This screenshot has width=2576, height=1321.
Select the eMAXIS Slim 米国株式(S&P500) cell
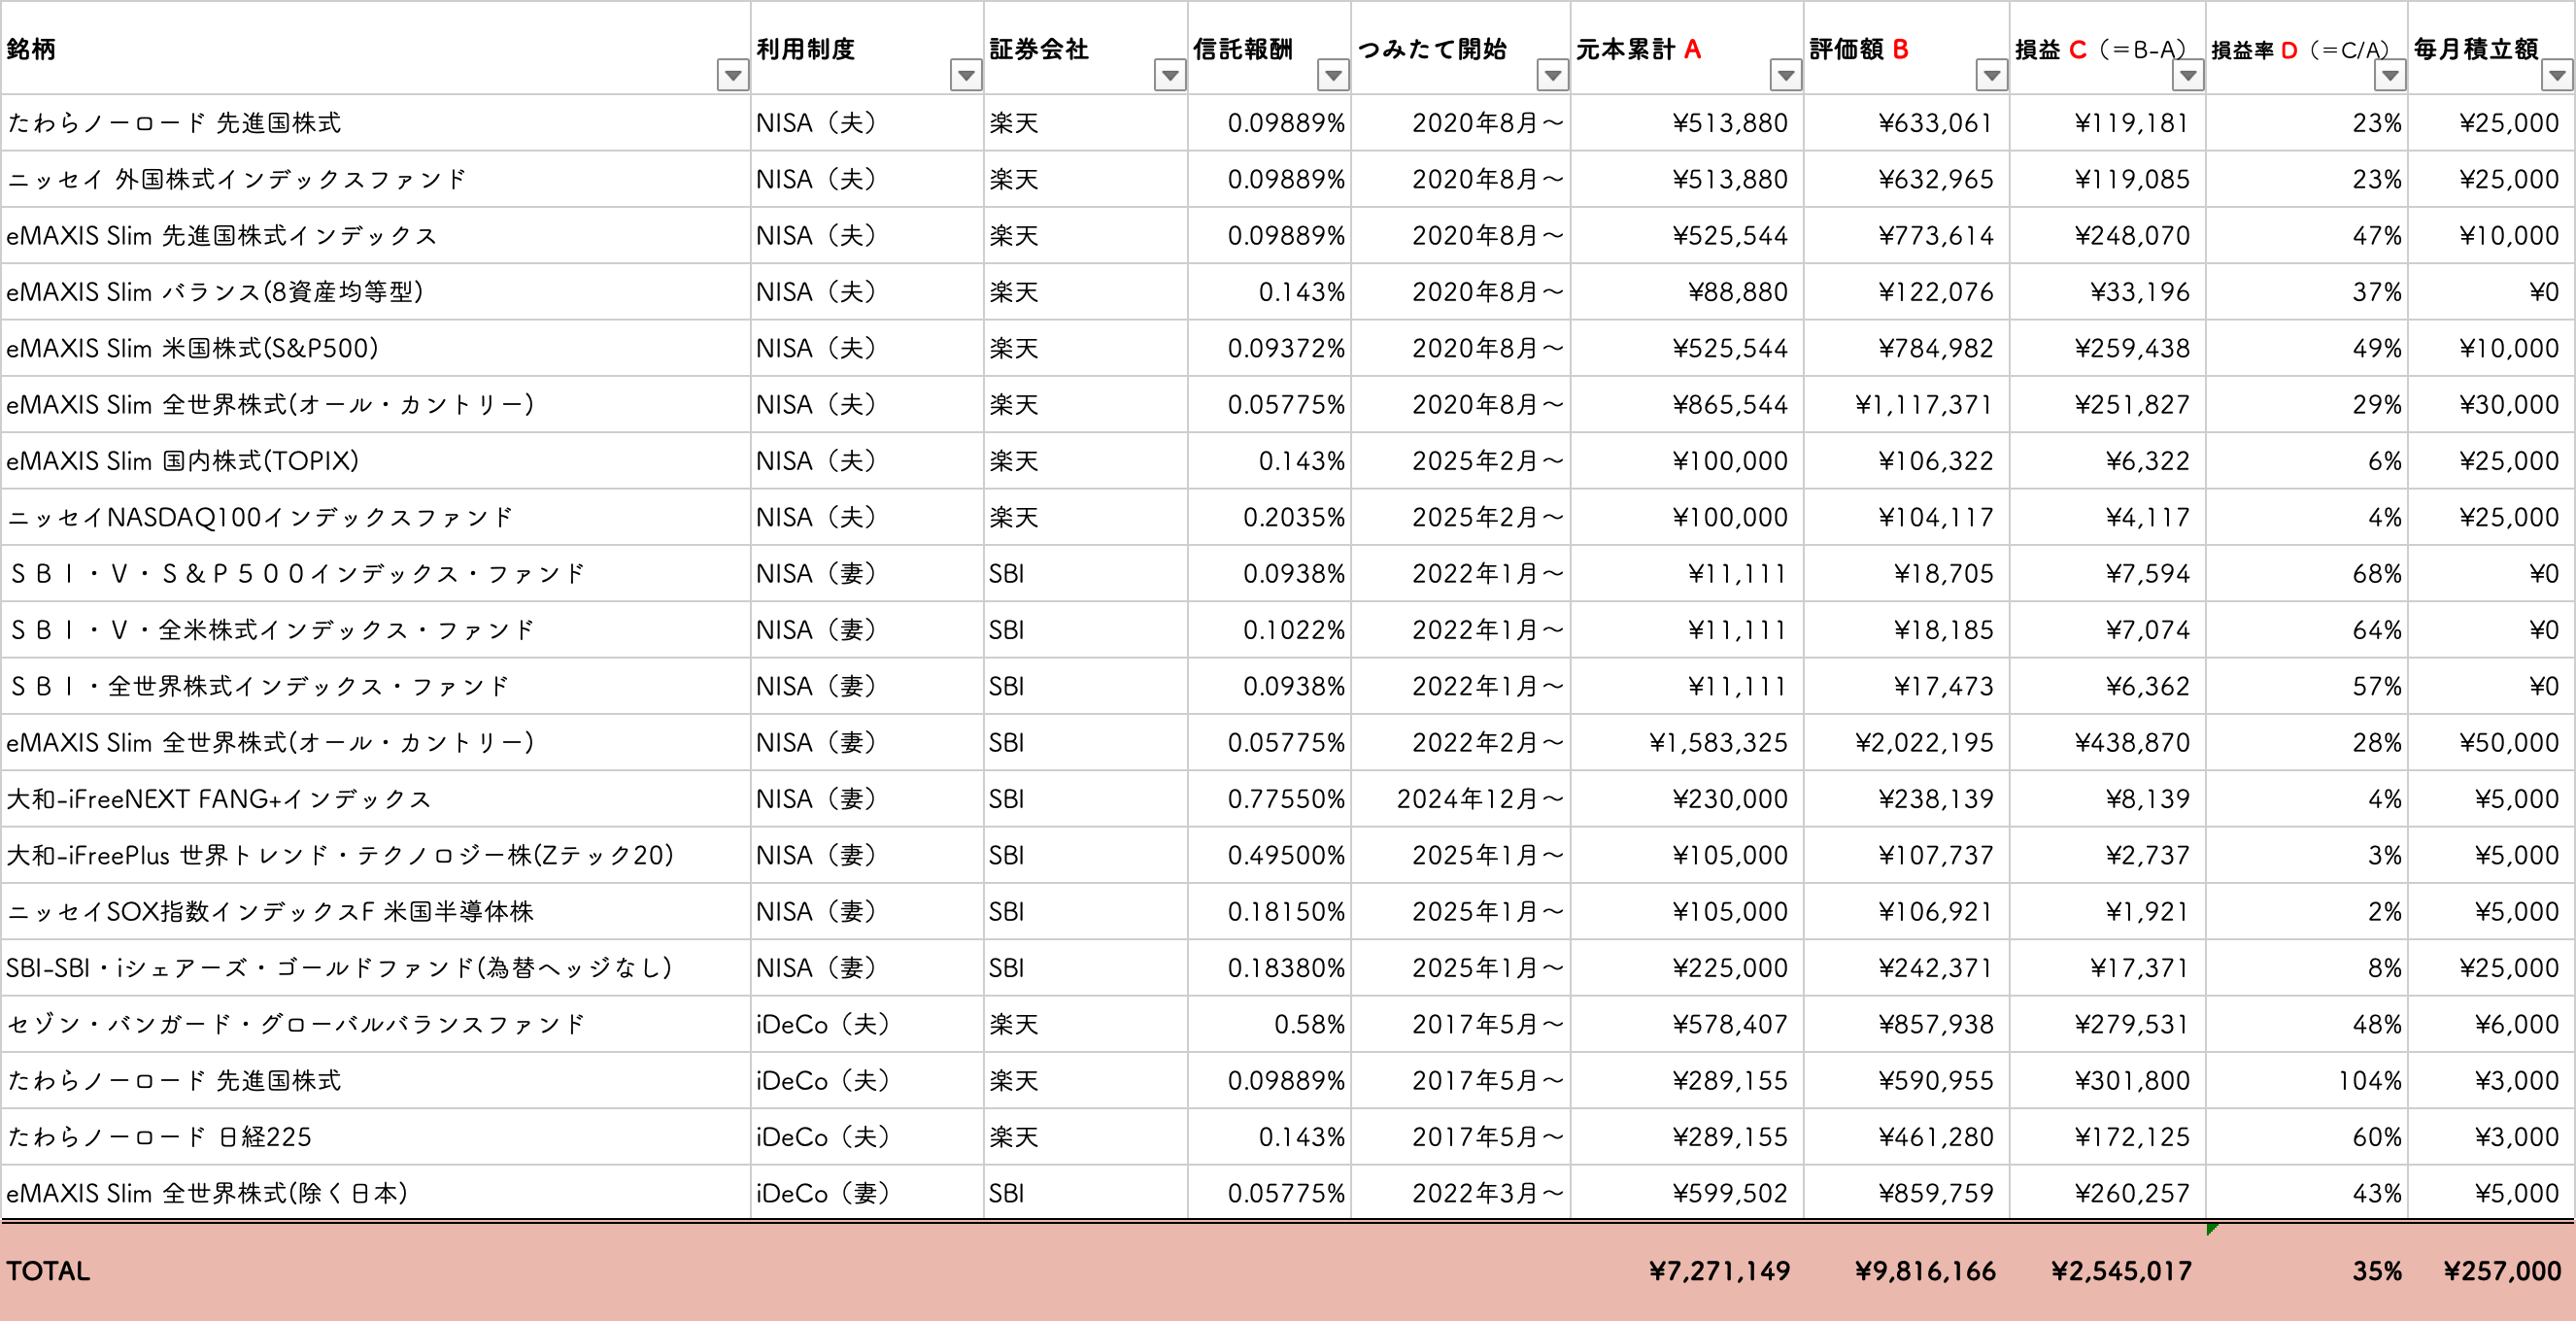point(375,348)
